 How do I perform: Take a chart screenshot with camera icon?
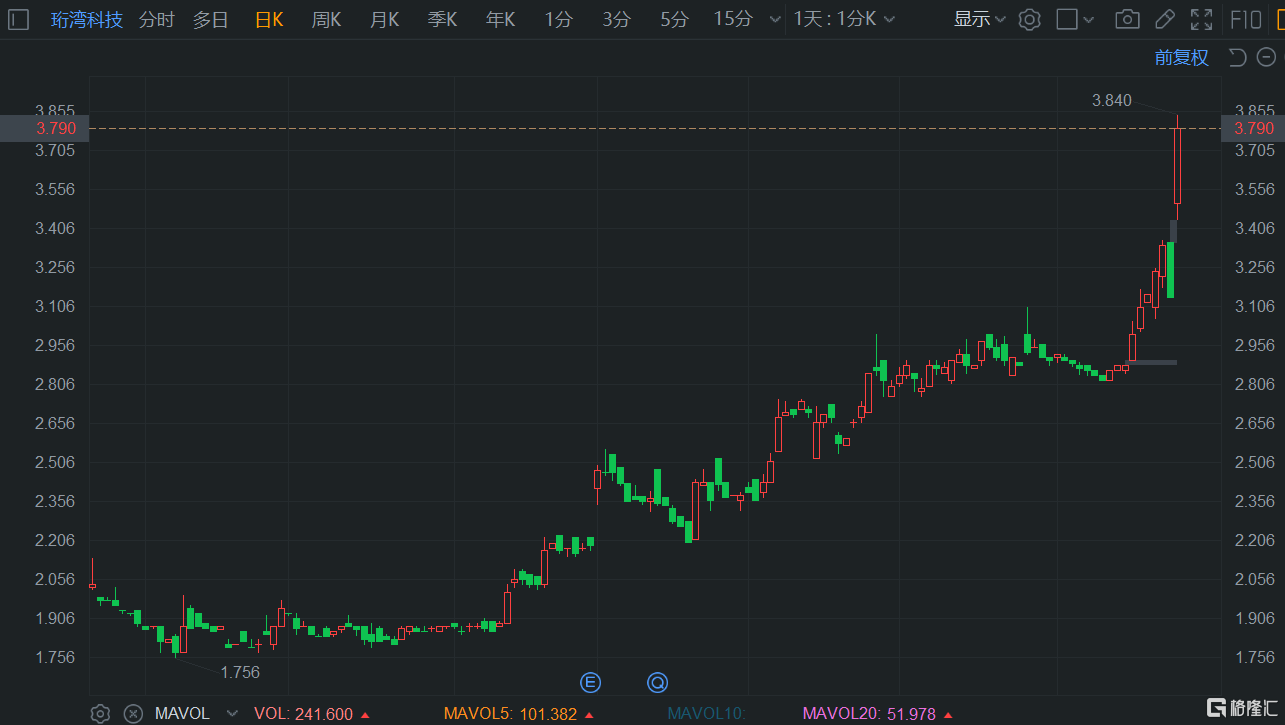[1127, 19]
